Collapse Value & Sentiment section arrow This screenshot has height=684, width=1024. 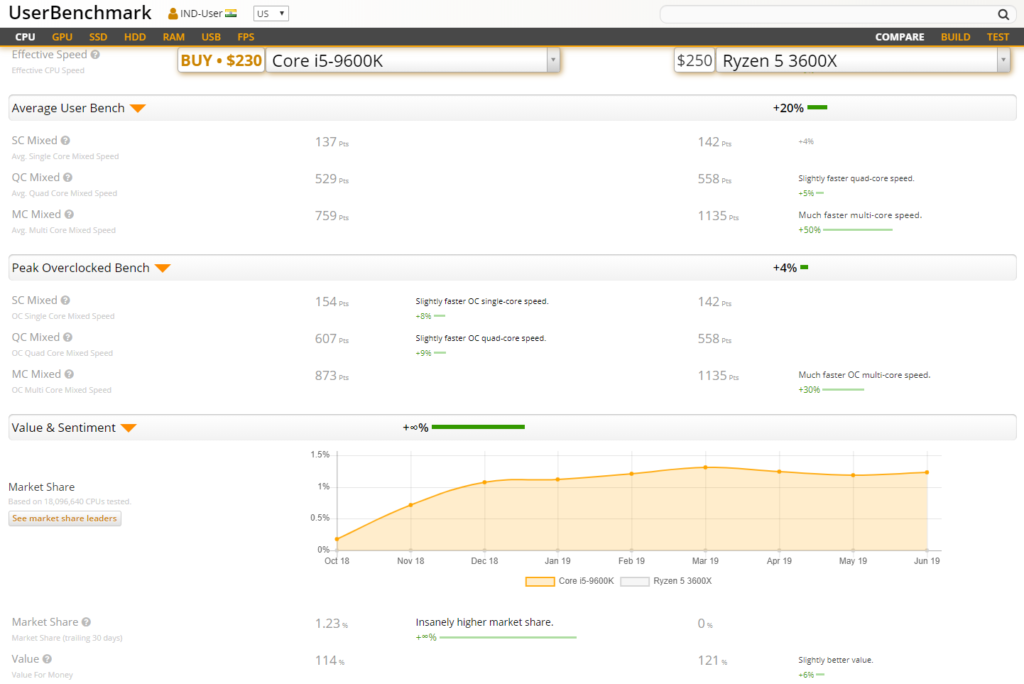tap(129, 429)
